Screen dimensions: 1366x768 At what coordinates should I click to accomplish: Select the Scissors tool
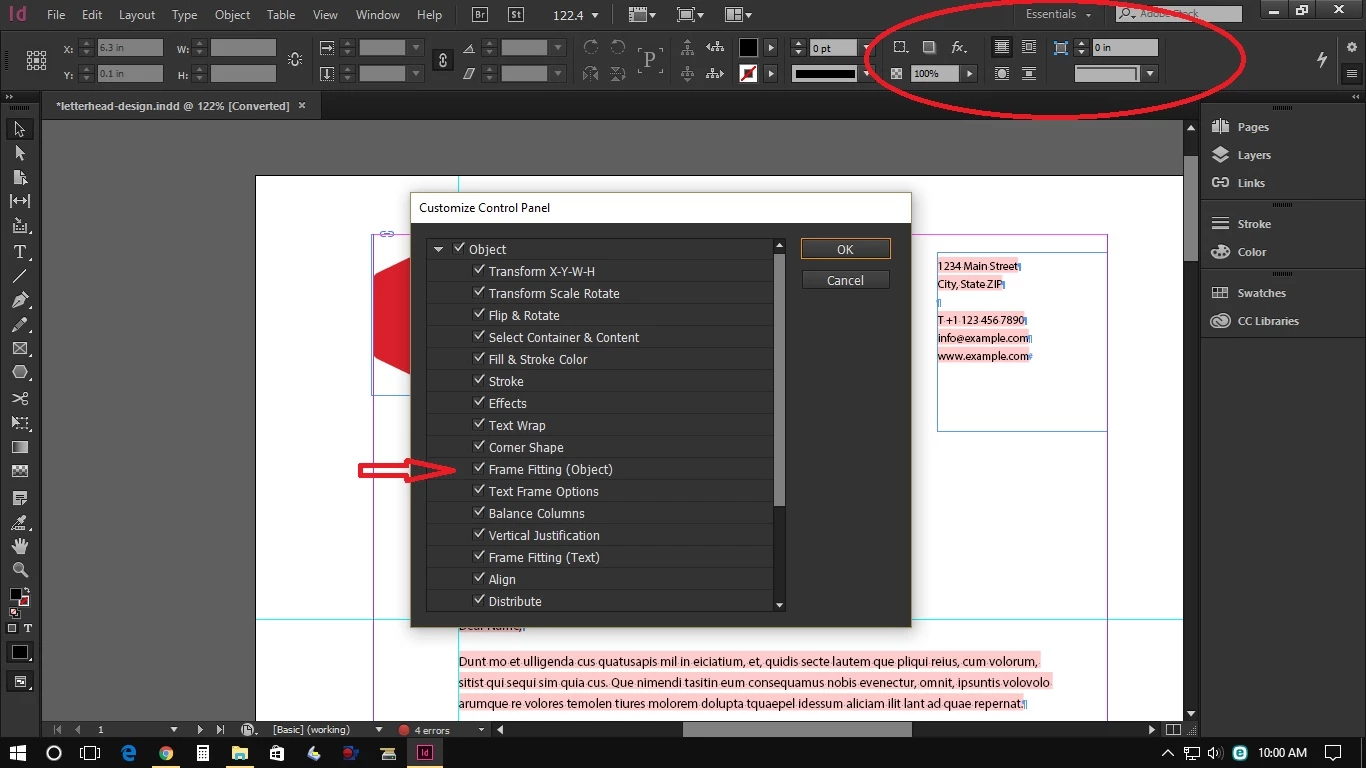(19, 399)
